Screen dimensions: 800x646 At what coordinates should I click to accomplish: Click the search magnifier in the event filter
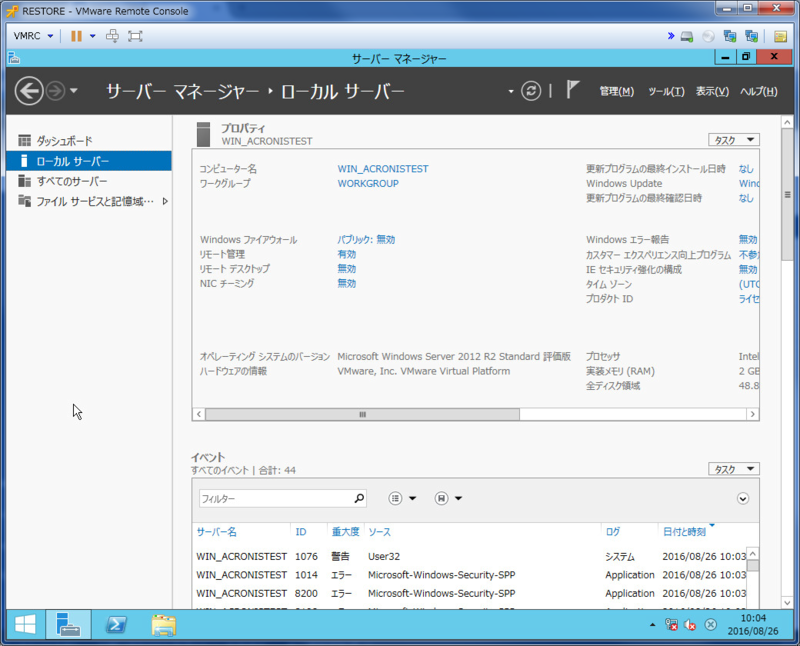click(x=360, y=498)
